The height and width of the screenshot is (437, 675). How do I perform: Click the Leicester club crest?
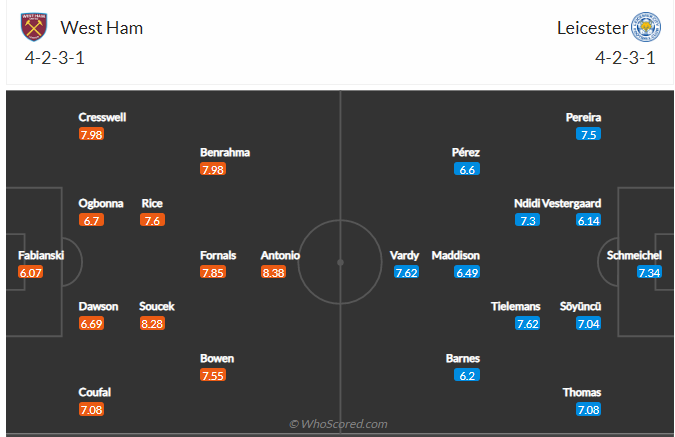645,26
